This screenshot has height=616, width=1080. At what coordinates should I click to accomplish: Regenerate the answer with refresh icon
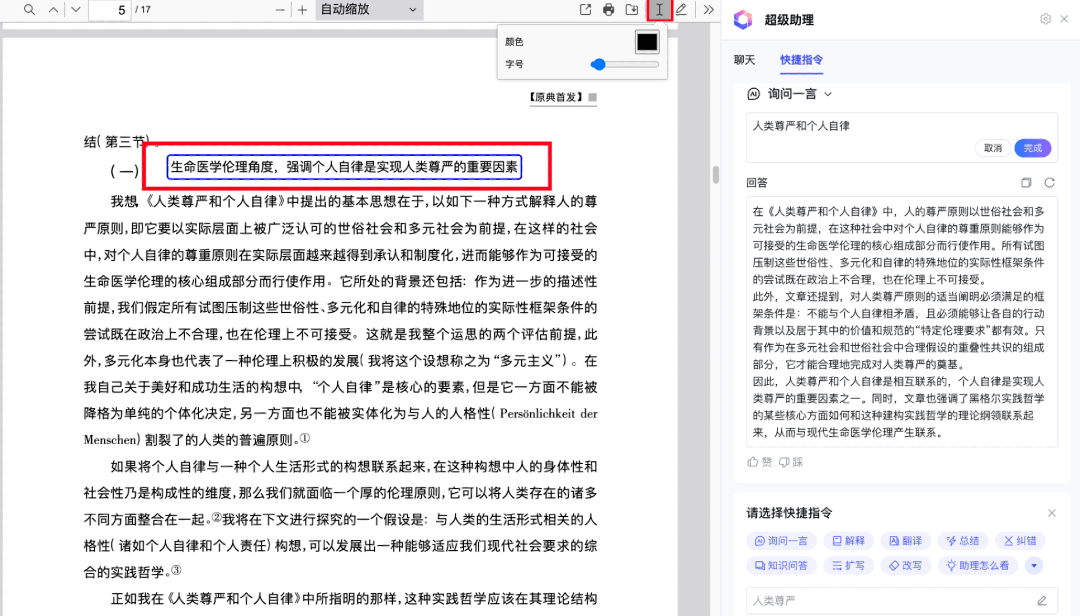point(1049,183)
